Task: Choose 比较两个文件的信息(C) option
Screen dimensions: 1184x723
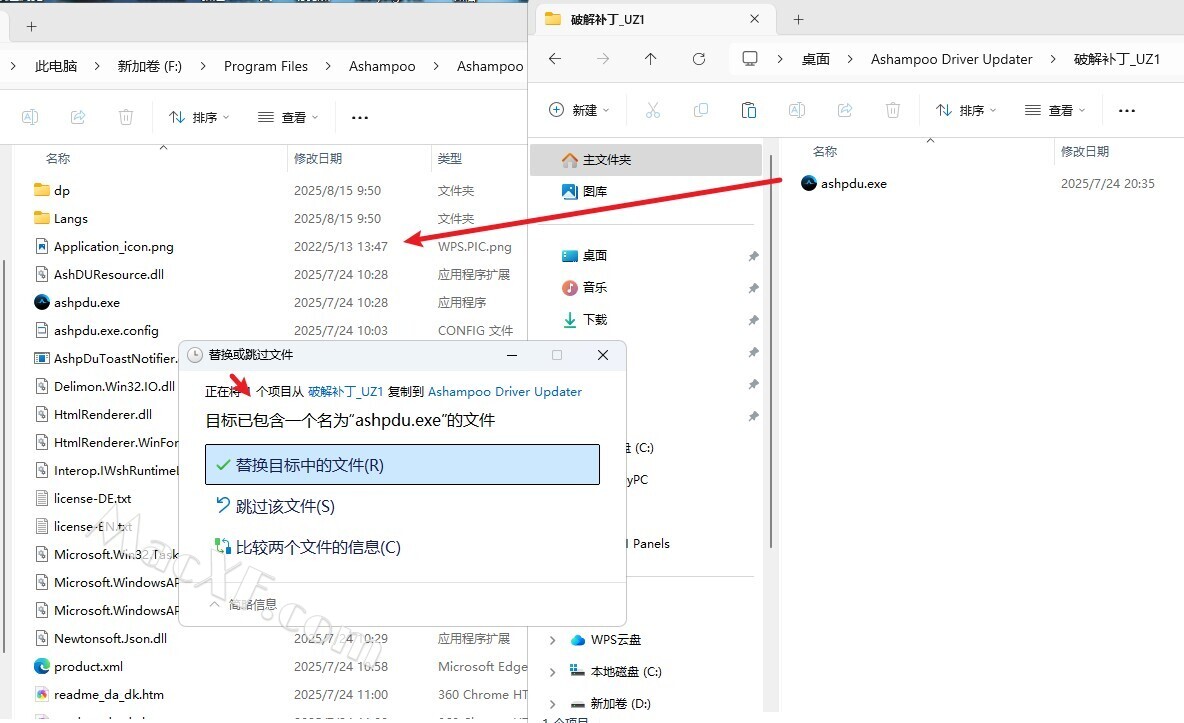Action: [x=308, y=547]
